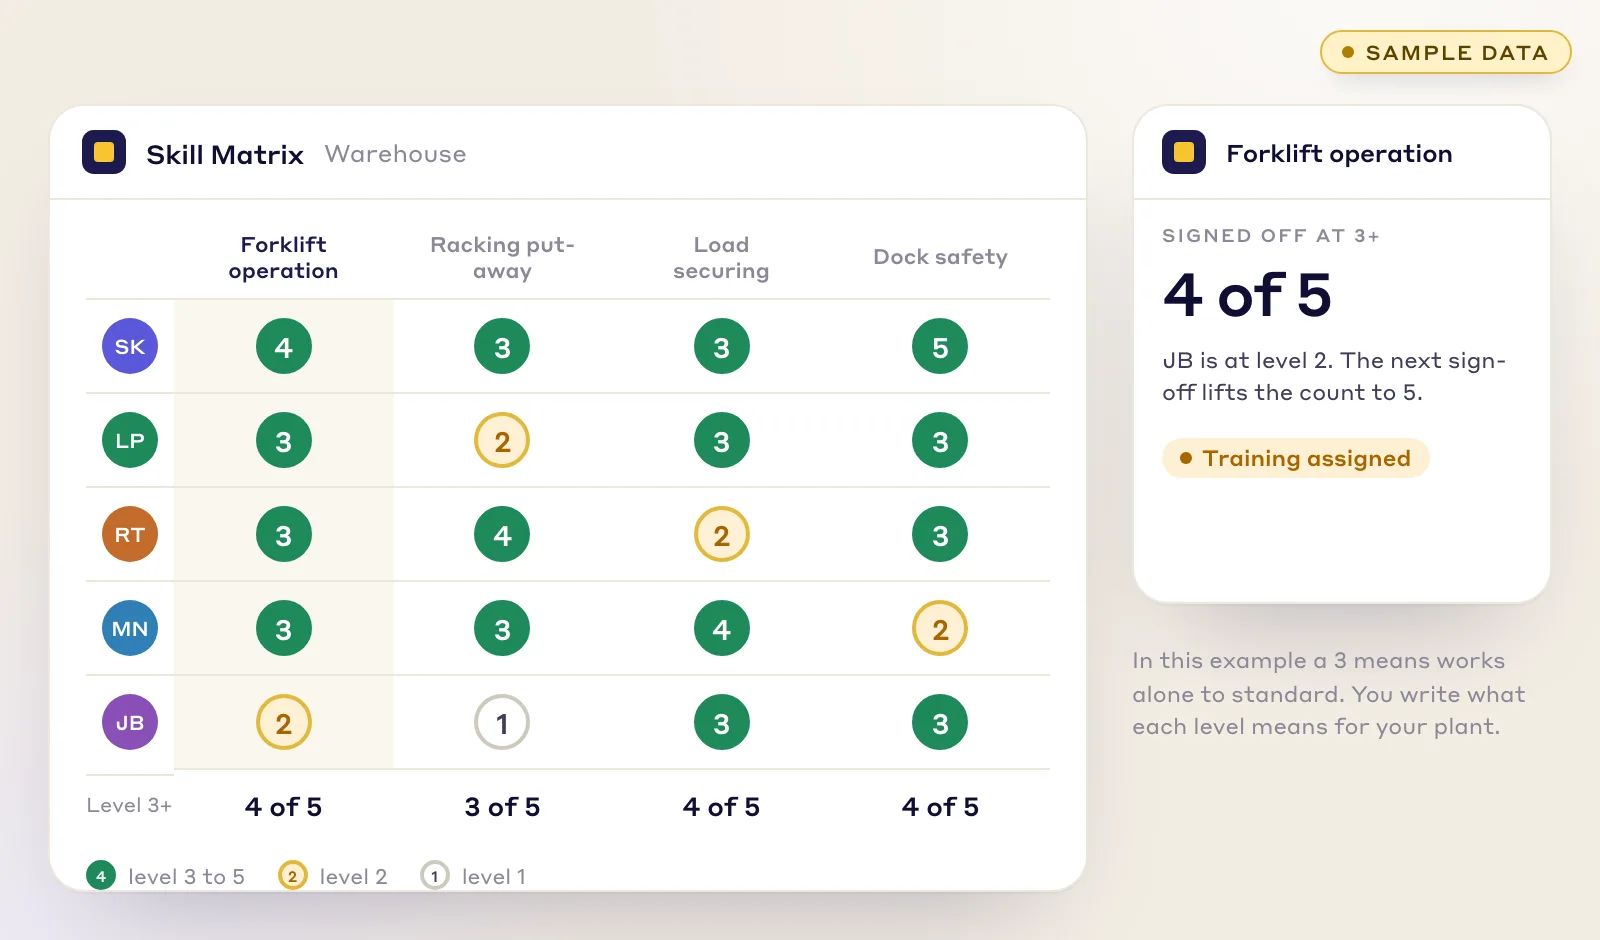Select the RT employee avatar

point(130,534)
